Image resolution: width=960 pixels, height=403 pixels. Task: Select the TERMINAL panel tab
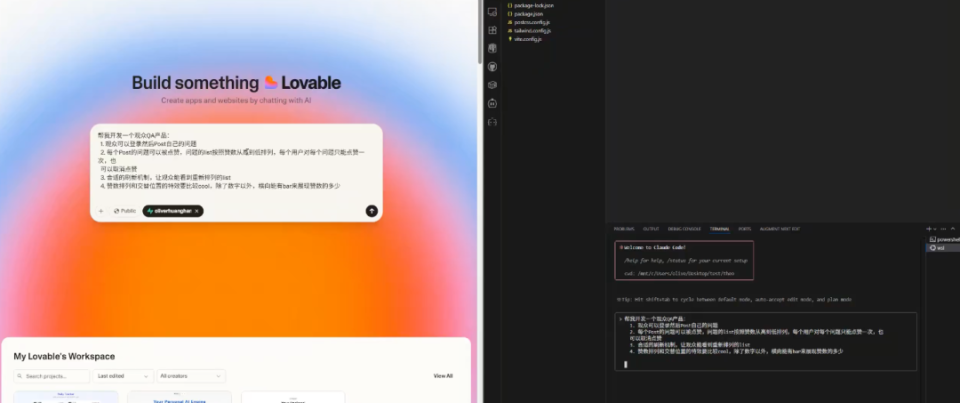(x=719, y=229)
